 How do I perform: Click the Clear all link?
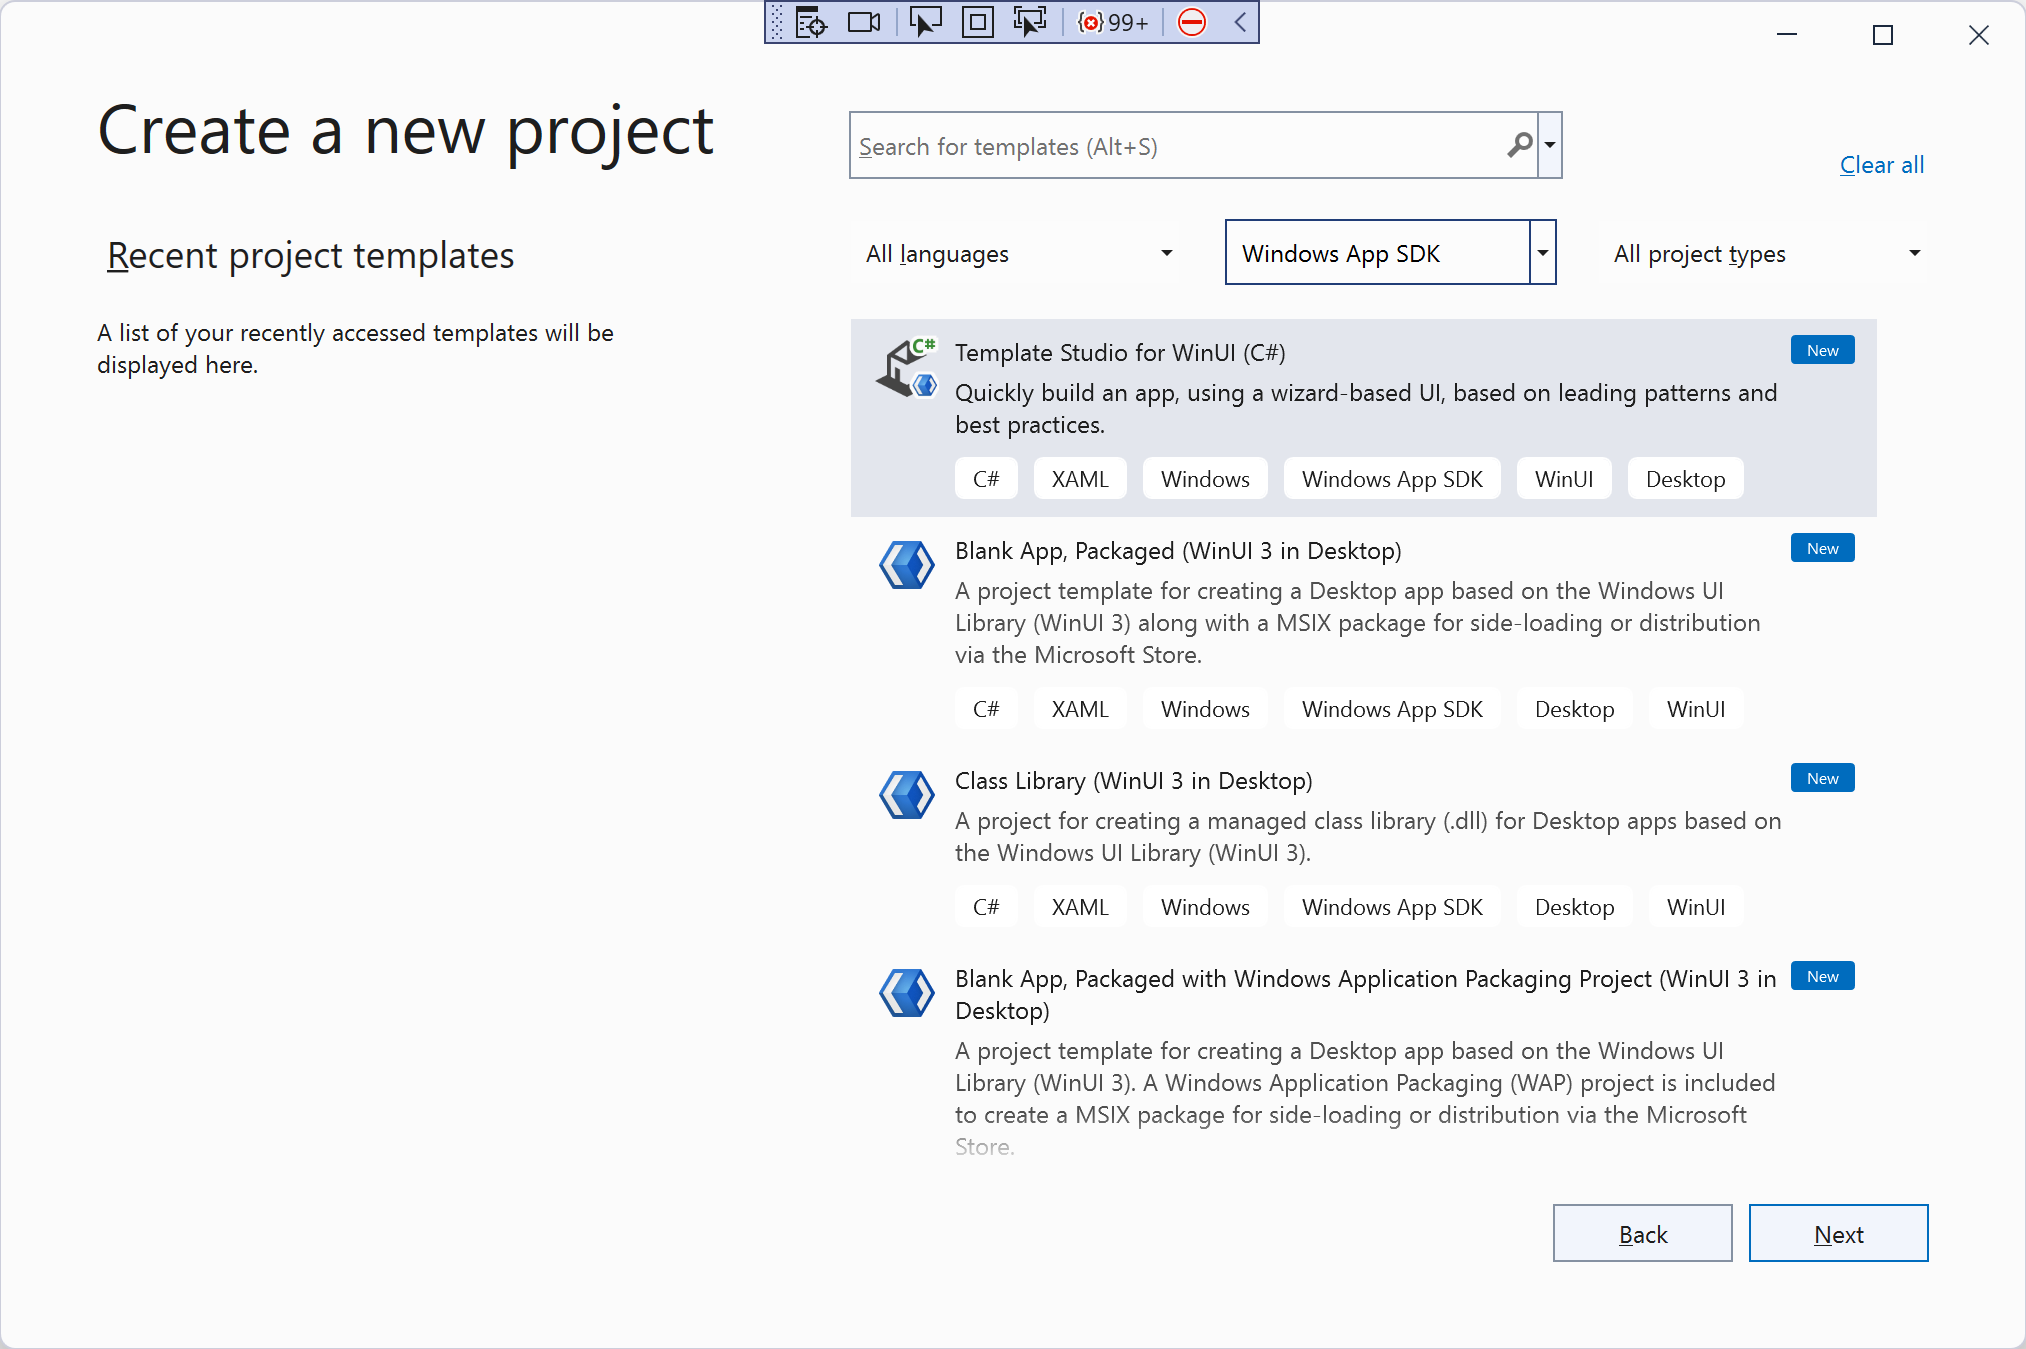coord(1881,164)
